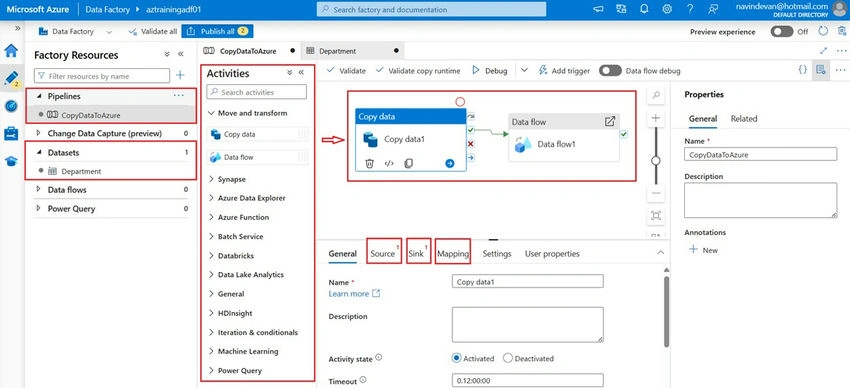The width and height of the screenshot is (850, 388).
Task: Open the feedback person icon in top bar
Action: click(713, 9)
